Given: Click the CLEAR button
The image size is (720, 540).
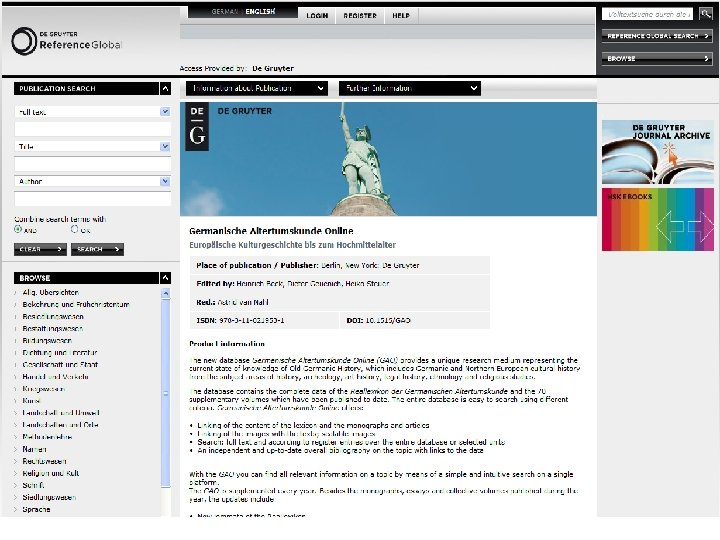Looking at the screenshot, I should [40, 249].
